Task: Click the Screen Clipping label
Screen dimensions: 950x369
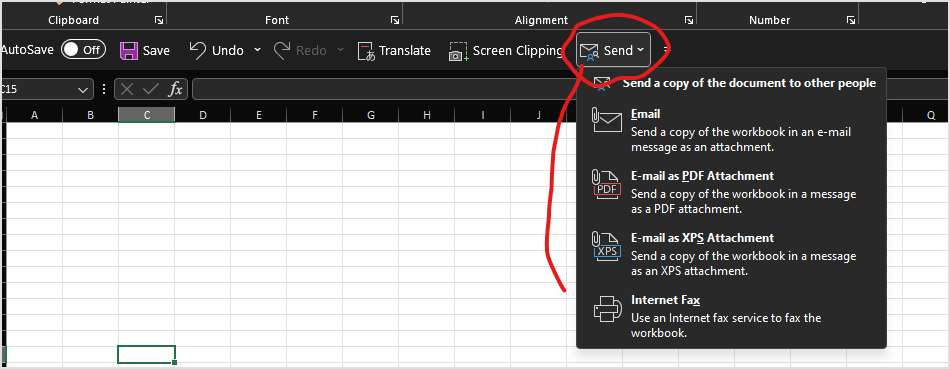Action: click(518, 51)
